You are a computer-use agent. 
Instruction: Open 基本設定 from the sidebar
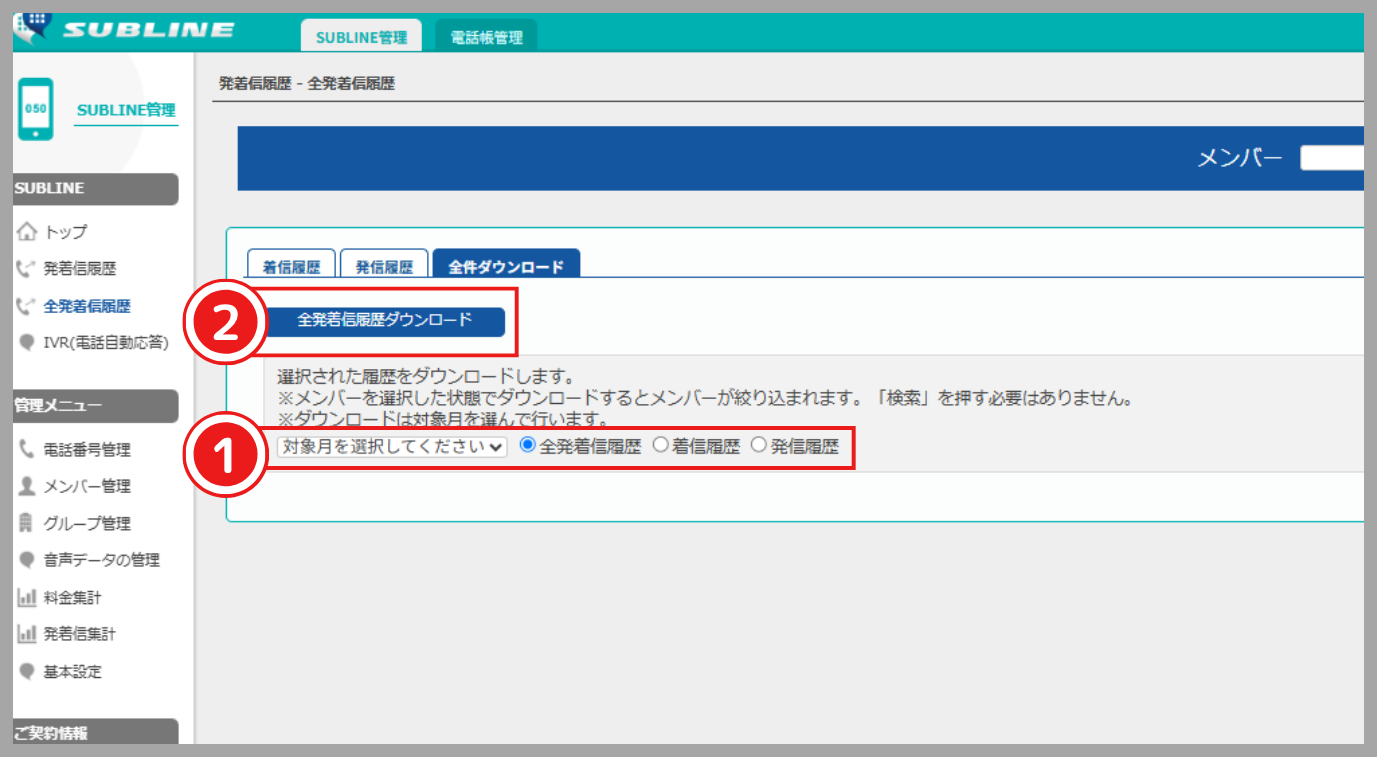(x=26, y=671)
